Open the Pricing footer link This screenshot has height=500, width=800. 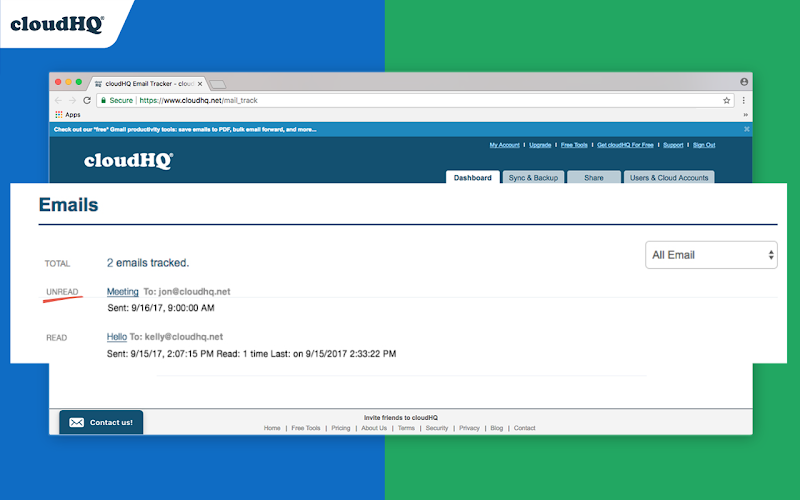click(341, 428)
